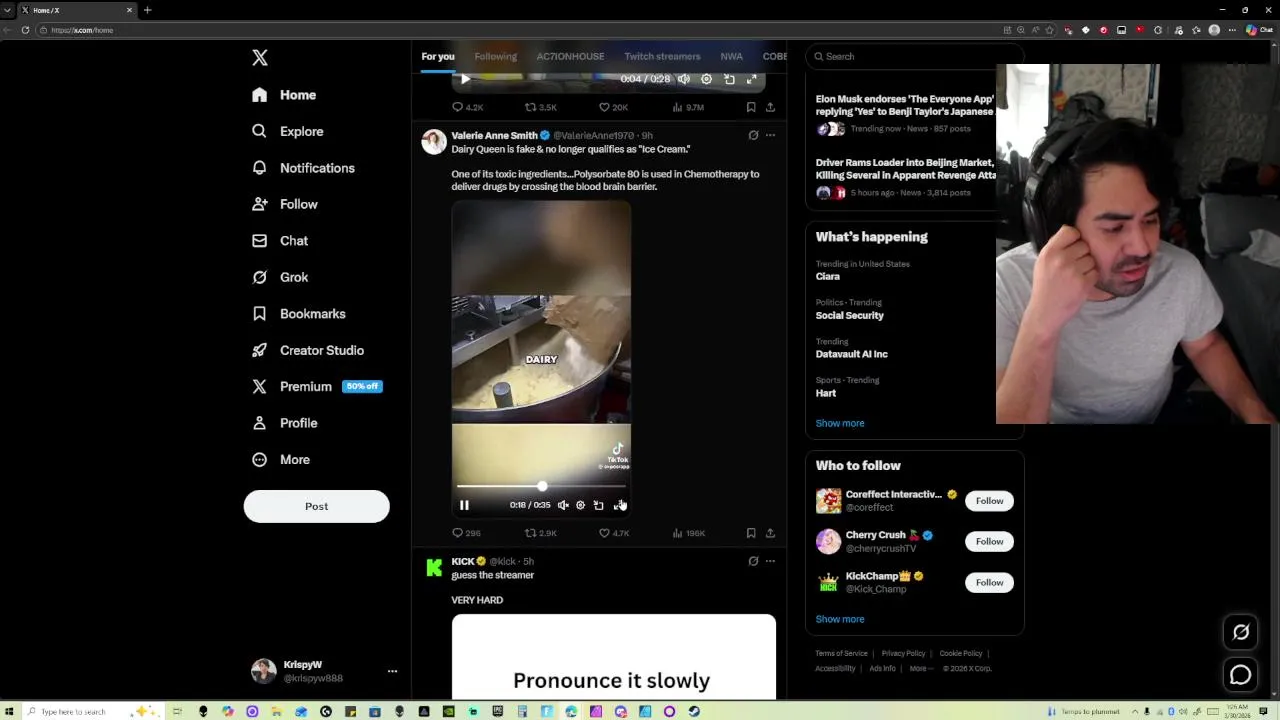The image size is (1280, 720).
Task: Open Valerie Anne Smith's profile avatar
Action: click(434, 142)
